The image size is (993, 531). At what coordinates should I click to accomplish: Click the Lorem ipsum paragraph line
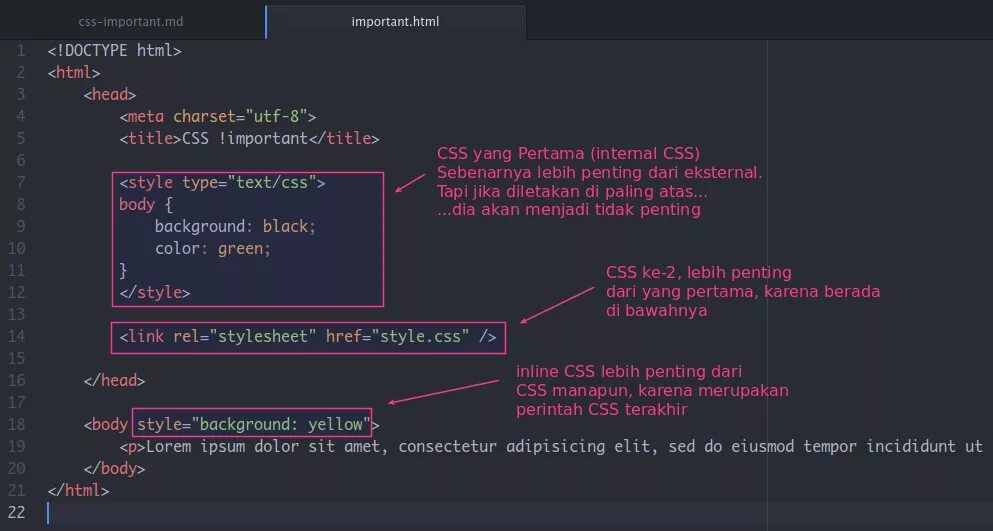(551, 447)
